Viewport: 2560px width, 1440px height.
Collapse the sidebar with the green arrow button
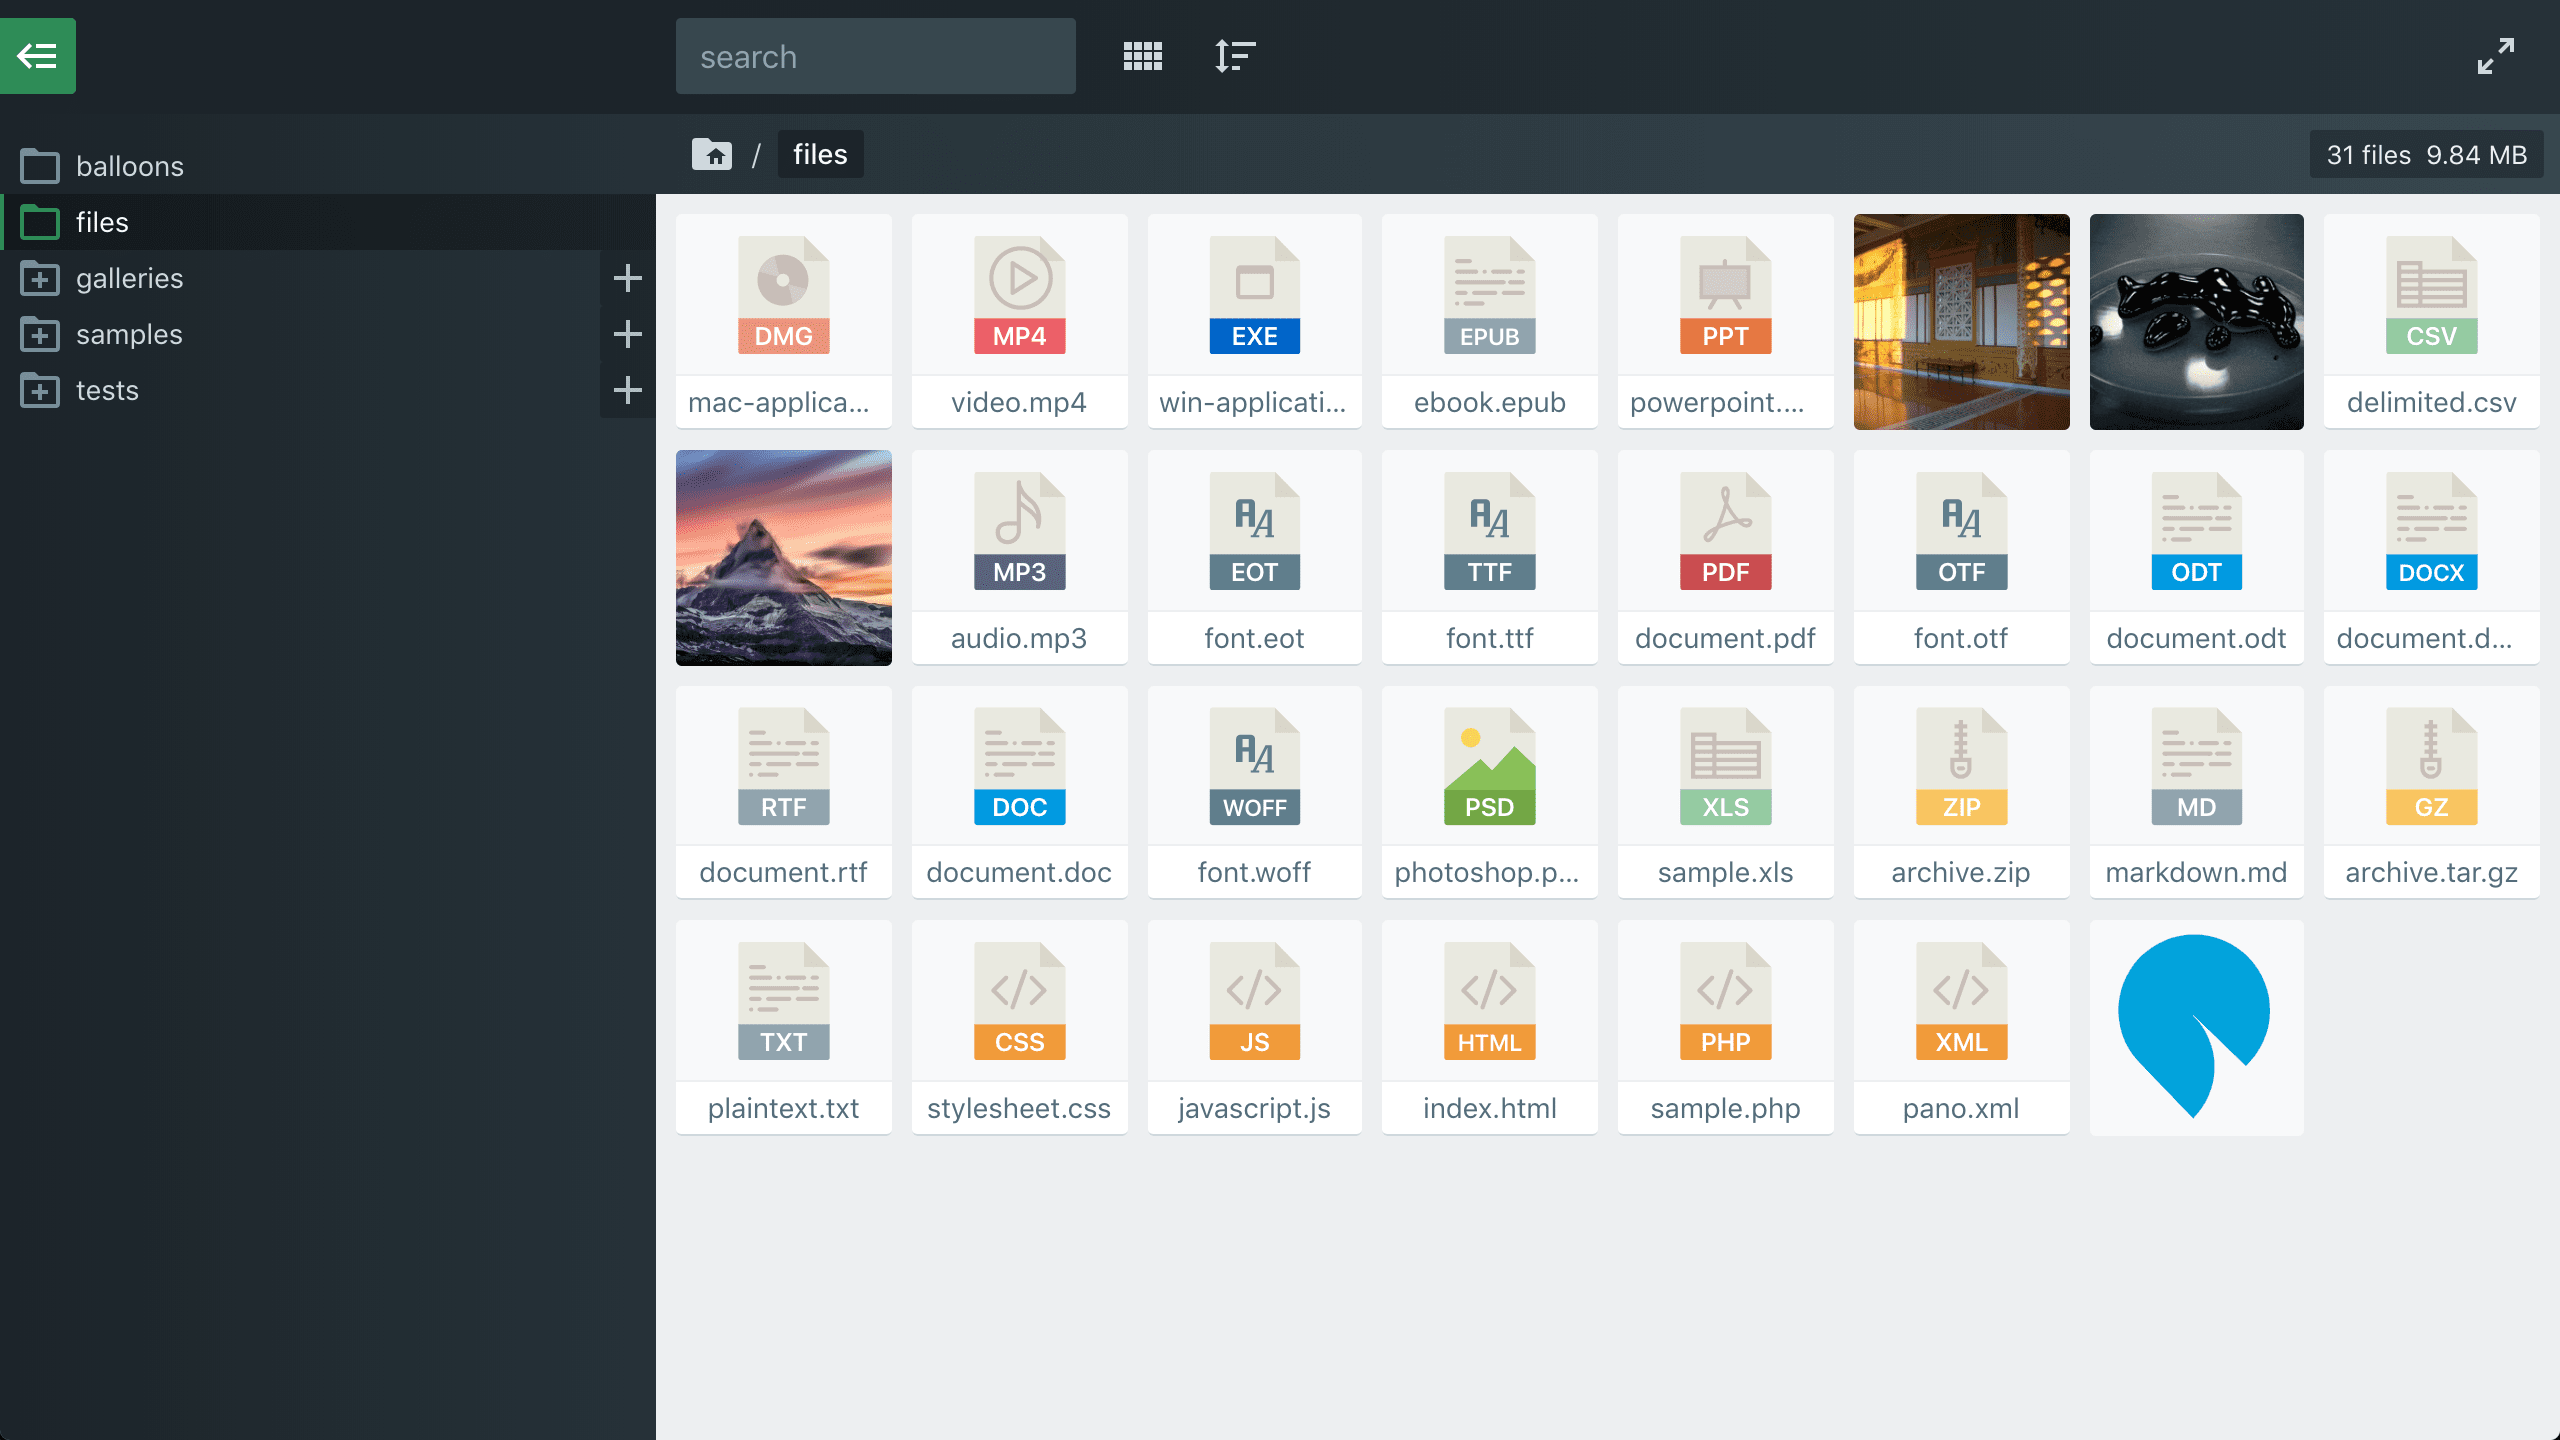pyautogui.click(x=38, y=56)
